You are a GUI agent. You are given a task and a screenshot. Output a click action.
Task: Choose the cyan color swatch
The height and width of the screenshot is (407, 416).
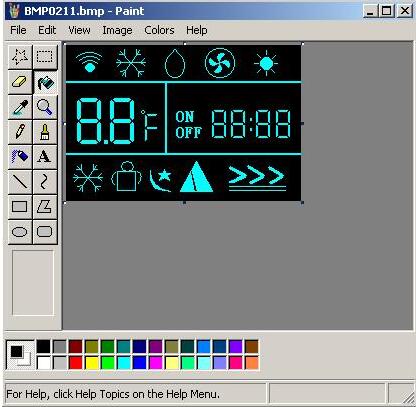[124, 362]
